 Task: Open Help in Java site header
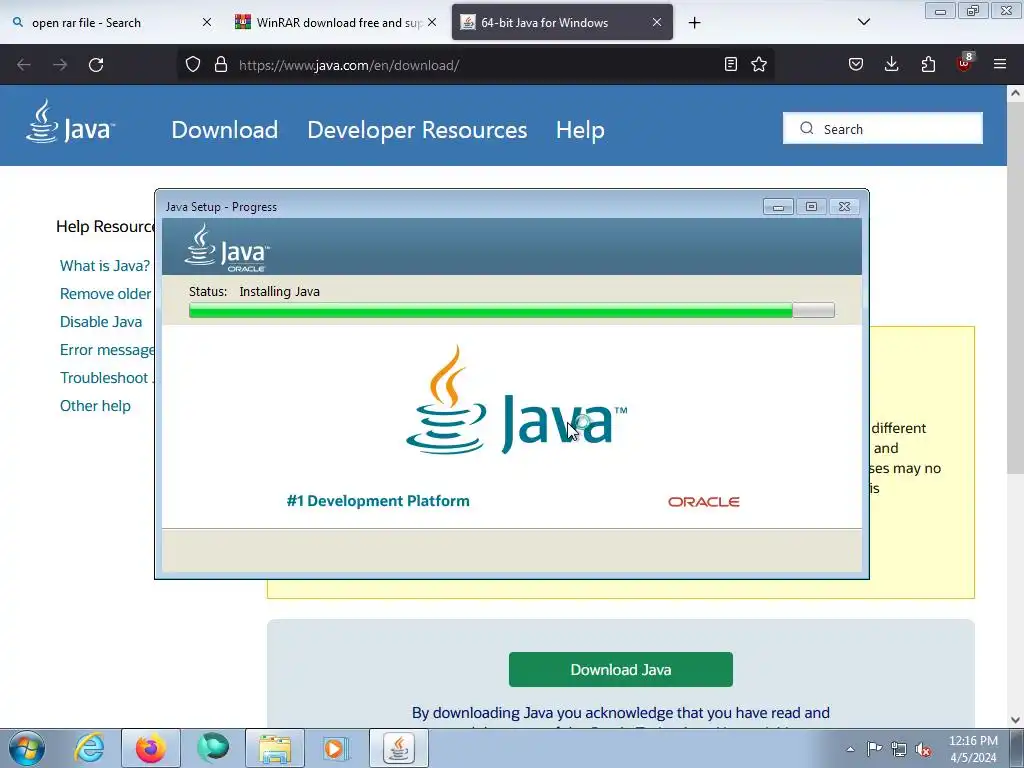(580, 130)
